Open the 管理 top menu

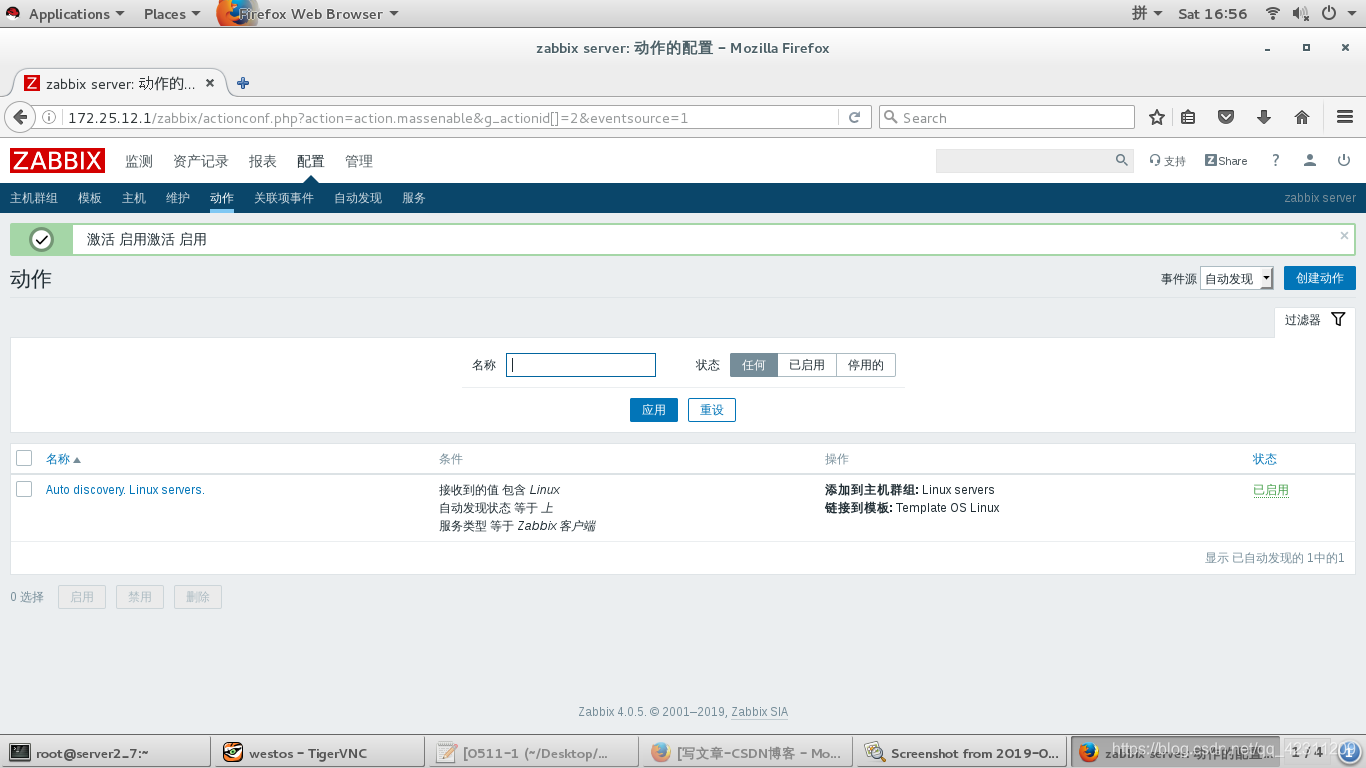coord(359,161)
